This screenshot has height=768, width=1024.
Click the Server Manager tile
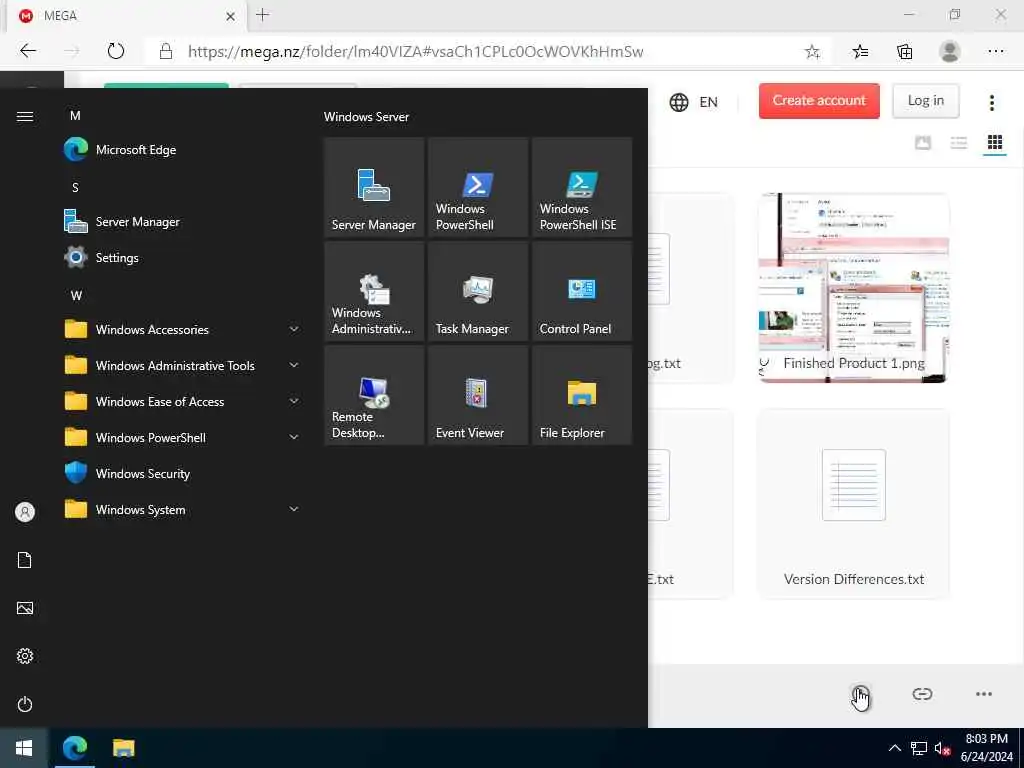(x=374, y=187)
